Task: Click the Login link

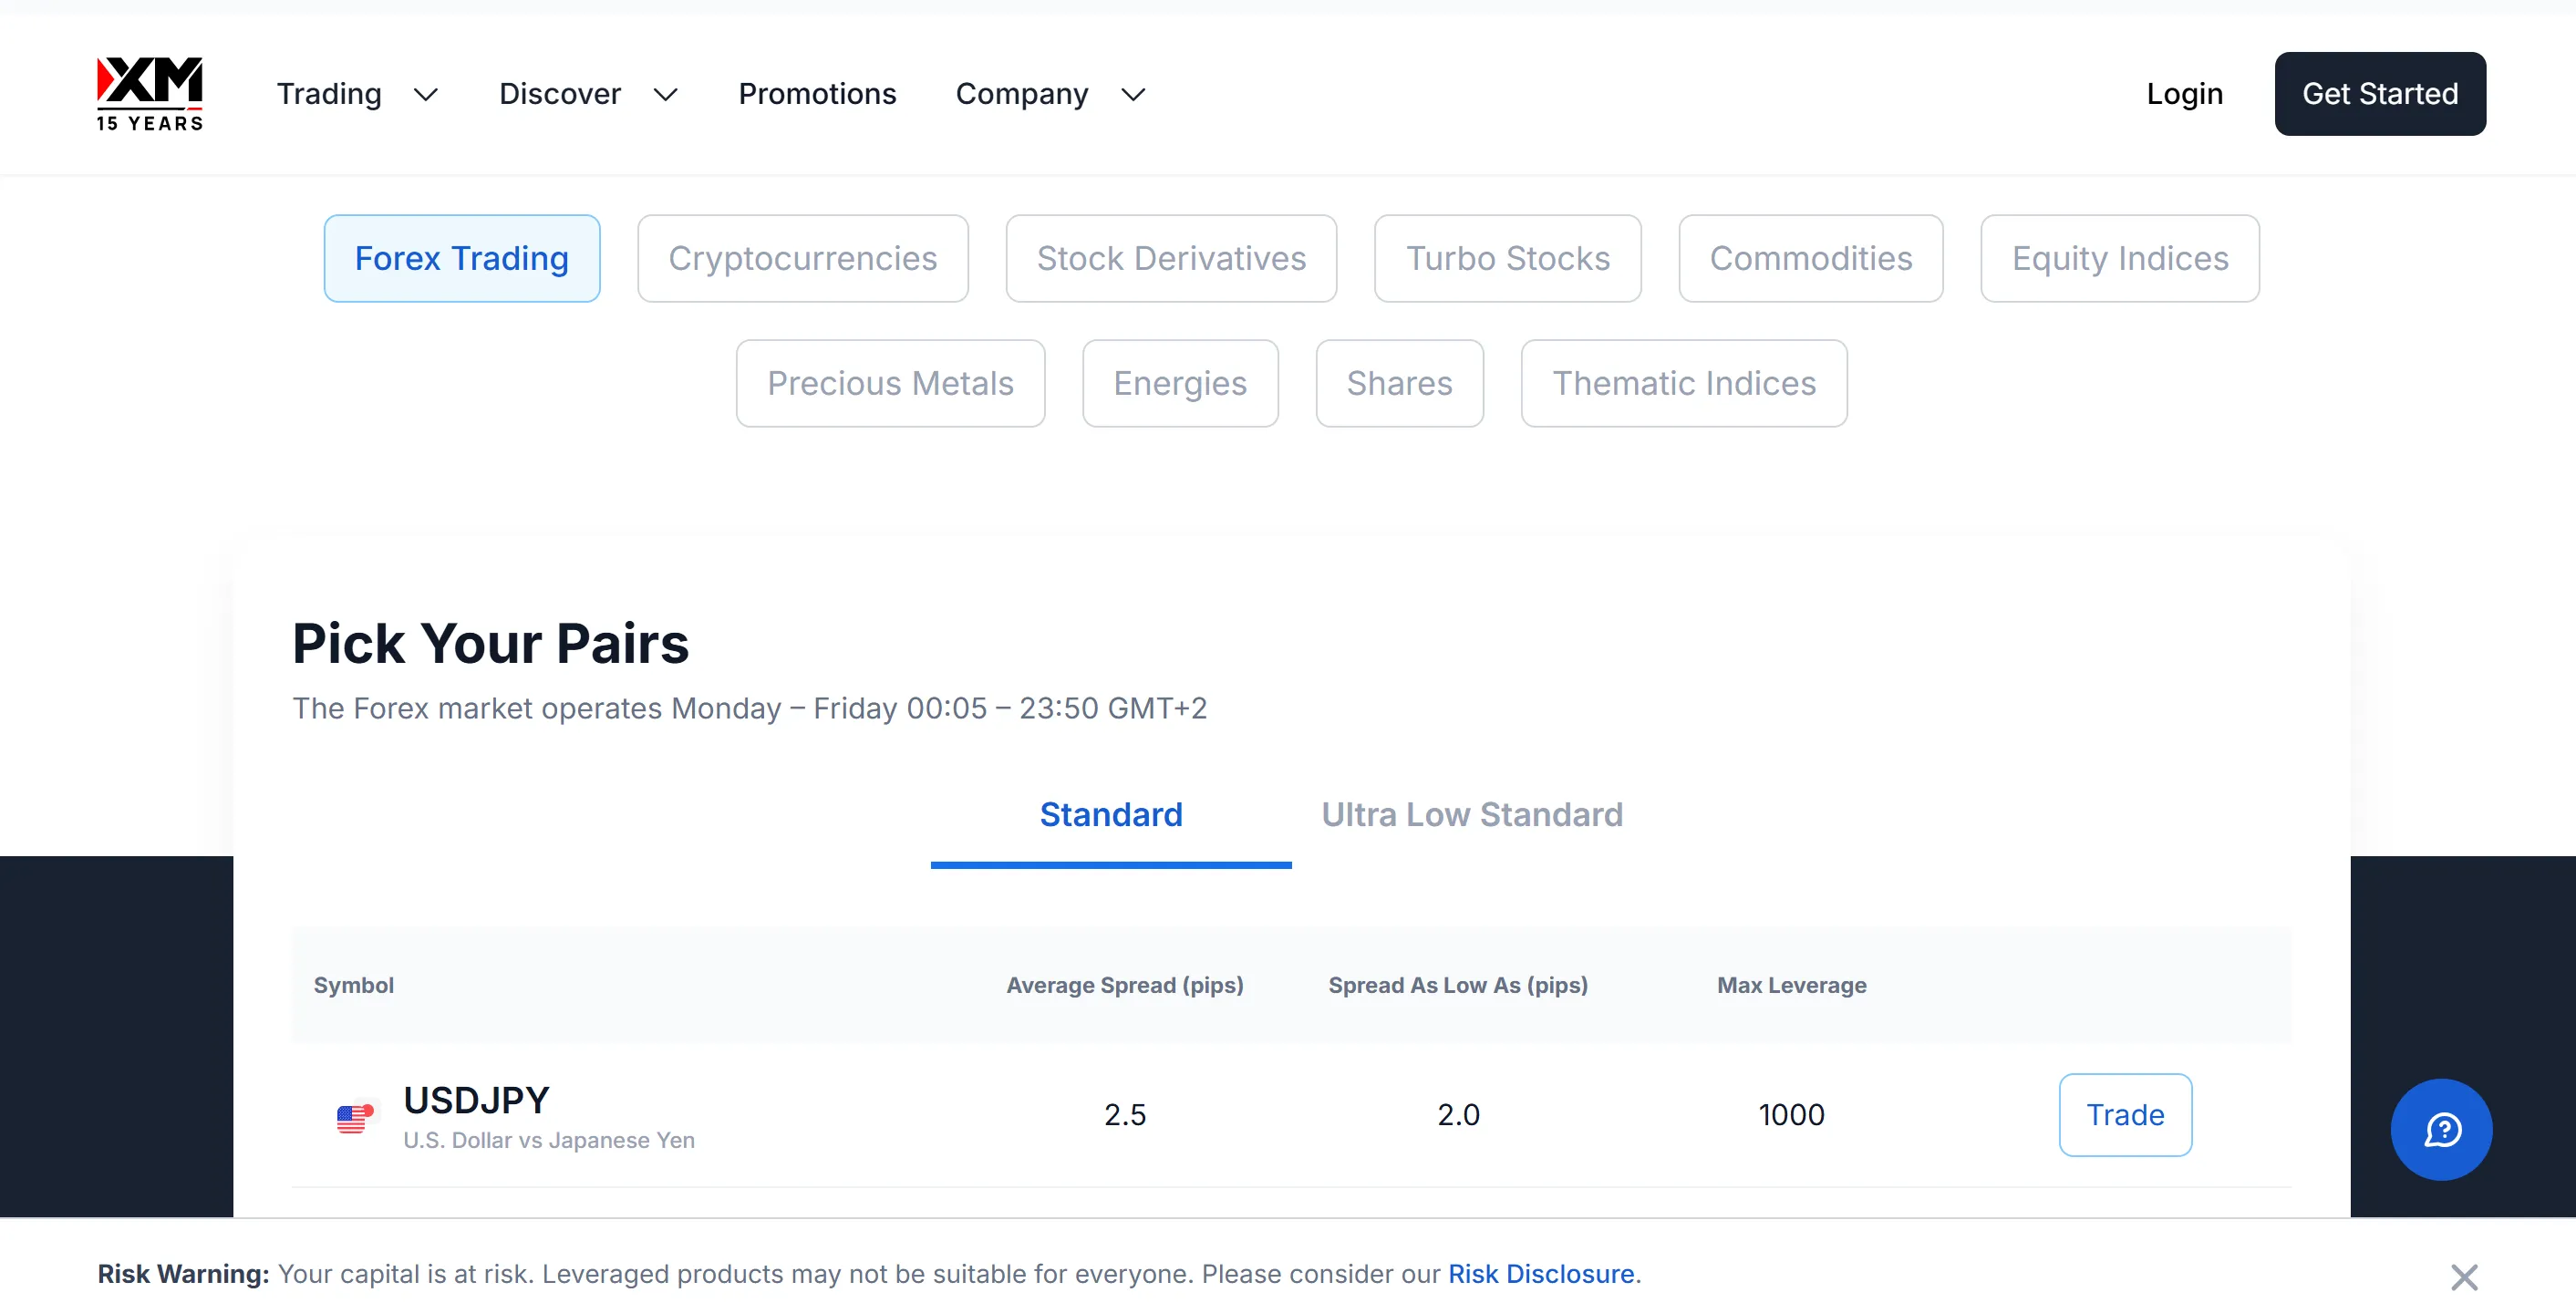Action: click(x=2184, y=94)
